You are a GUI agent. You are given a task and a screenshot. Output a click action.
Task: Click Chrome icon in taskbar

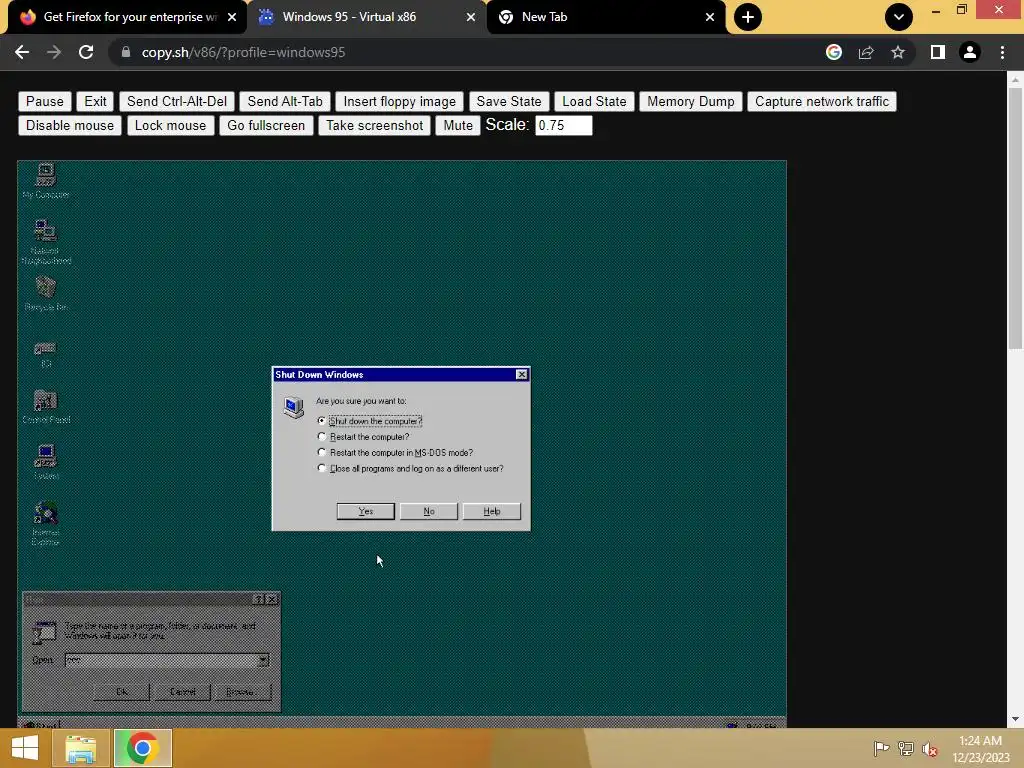click(x=142, y=748)
